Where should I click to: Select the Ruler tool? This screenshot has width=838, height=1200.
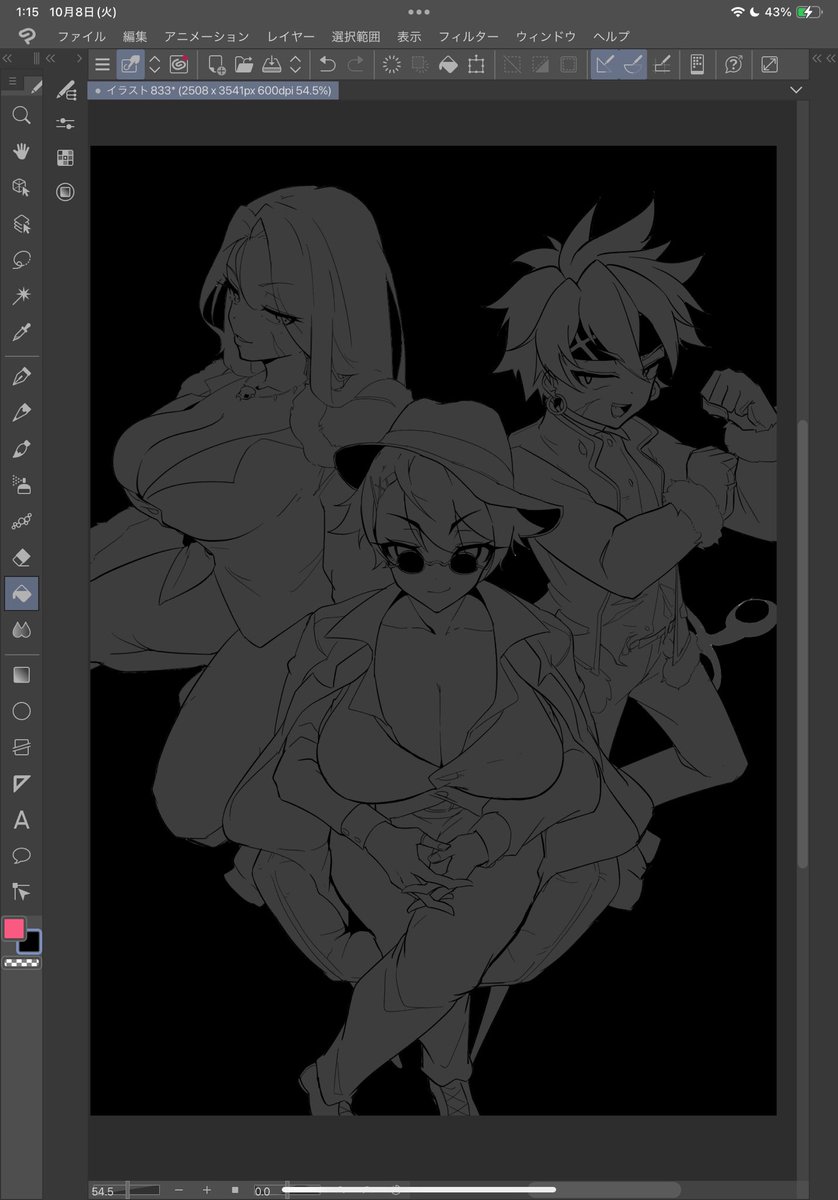click(21, 783)
